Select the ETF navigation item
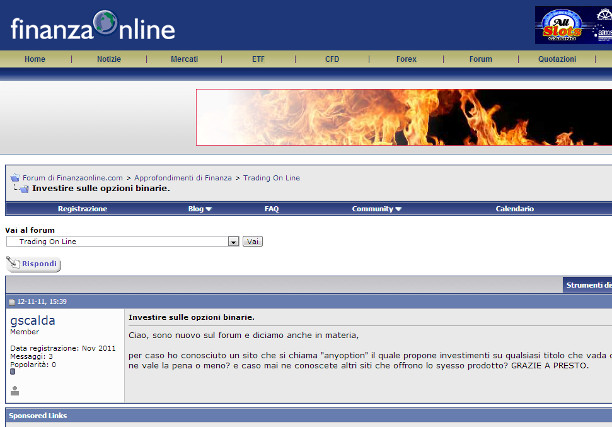 pos(258,59)
